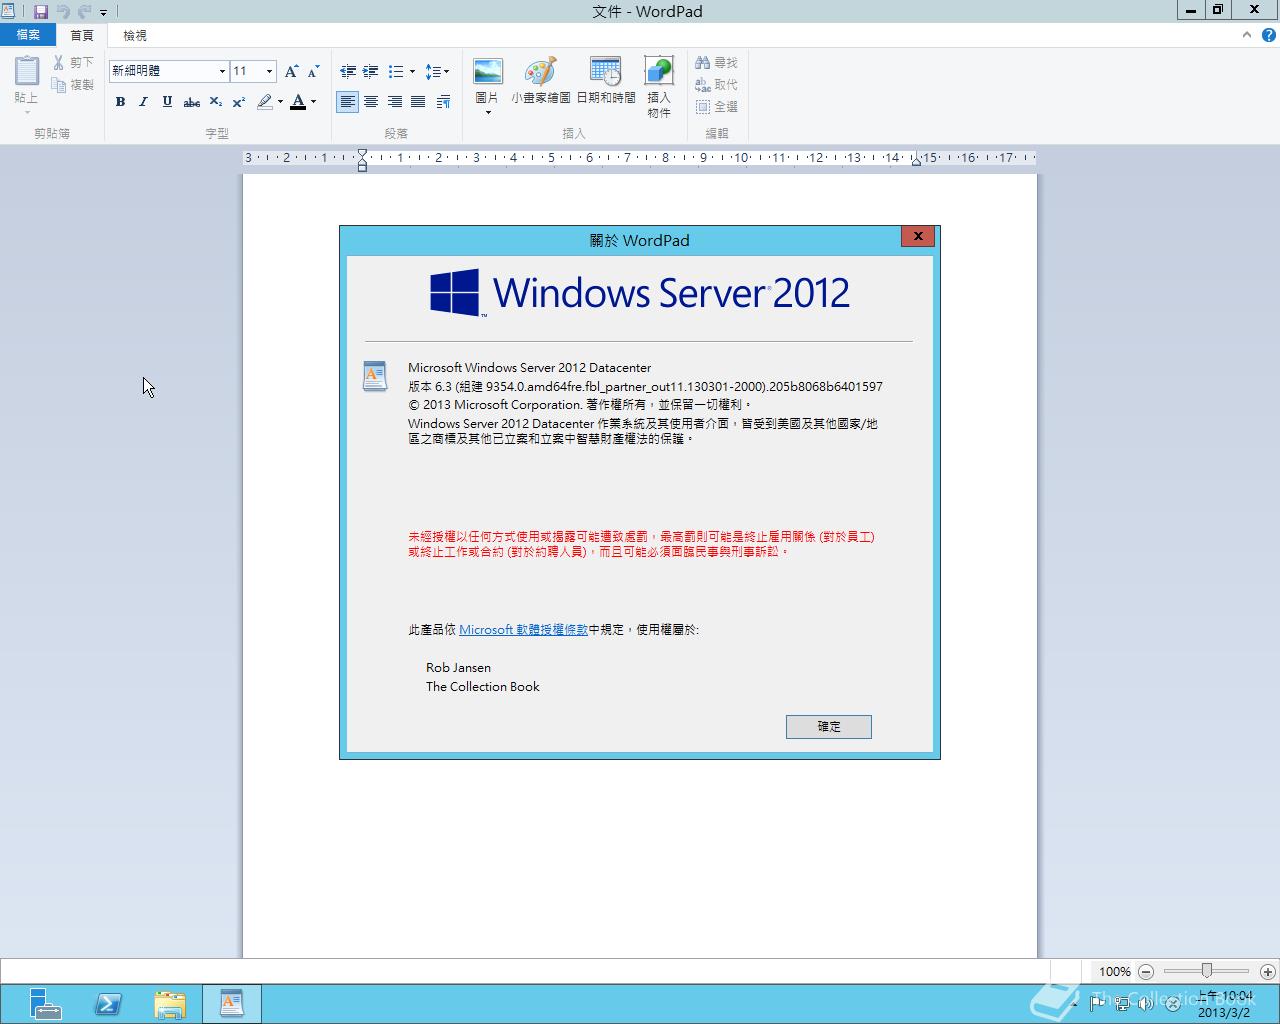Screen dimensions: 1280x1024
Task: Click 尋找 find with binoculars icon
Action: tap(717, 62)
